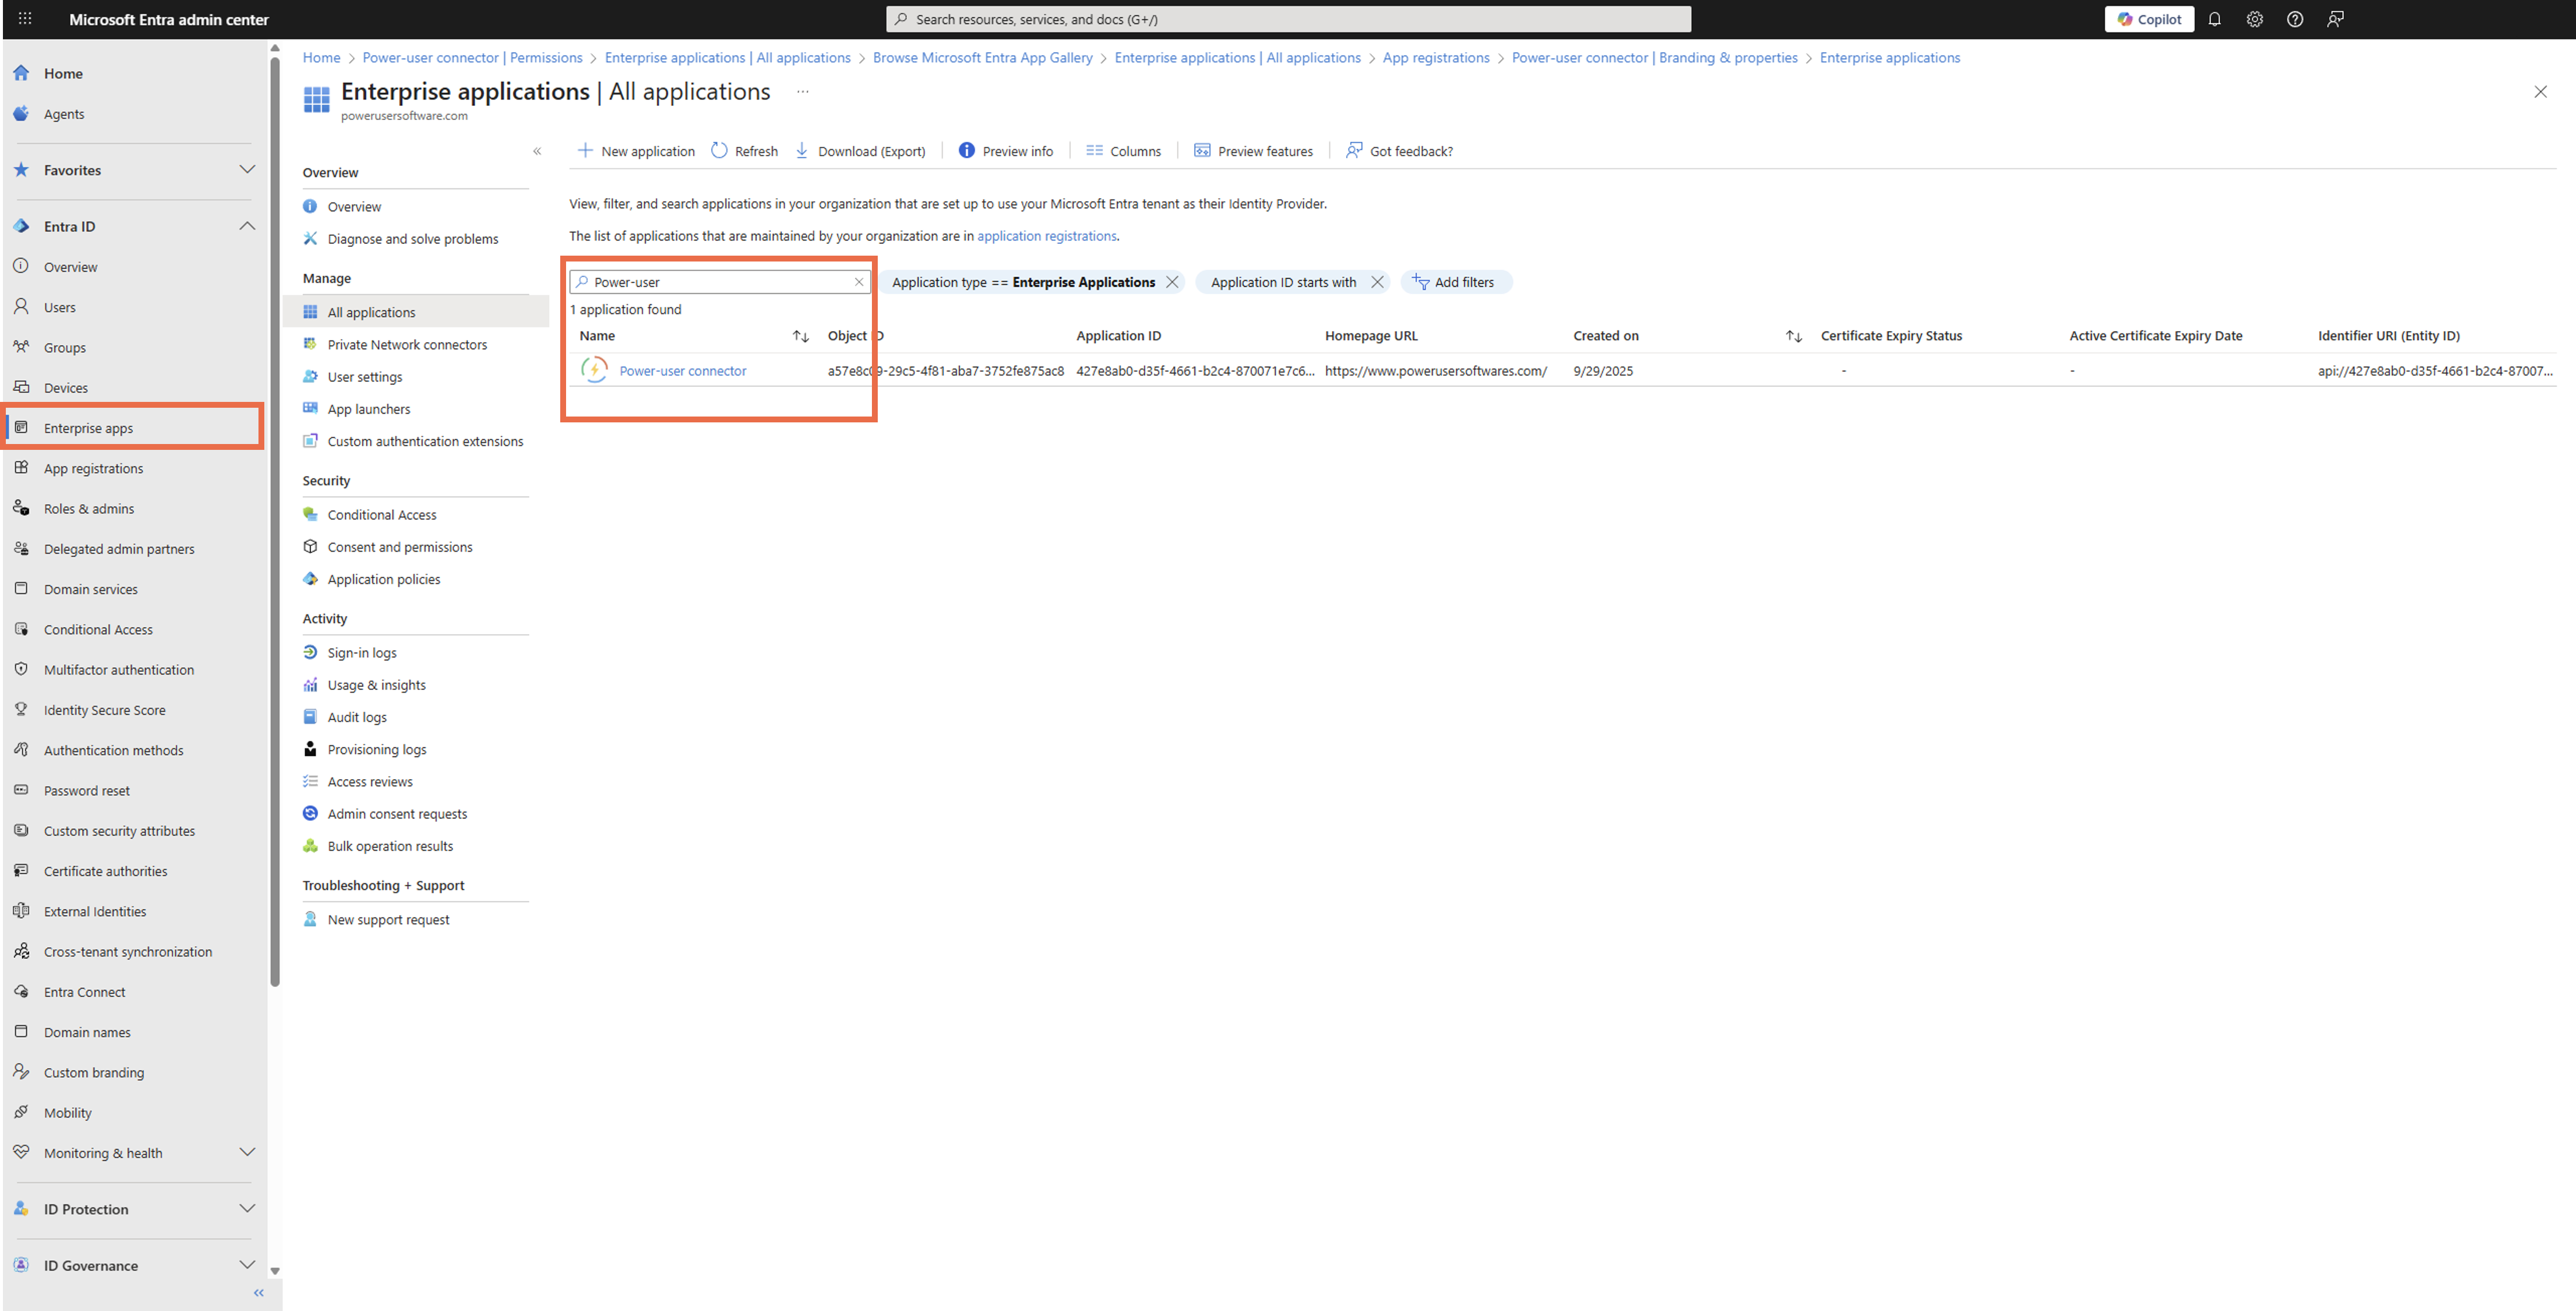Click the global search resources field
Viewport: 2576px width, 1311px height.
click(x=1288, y=19)
